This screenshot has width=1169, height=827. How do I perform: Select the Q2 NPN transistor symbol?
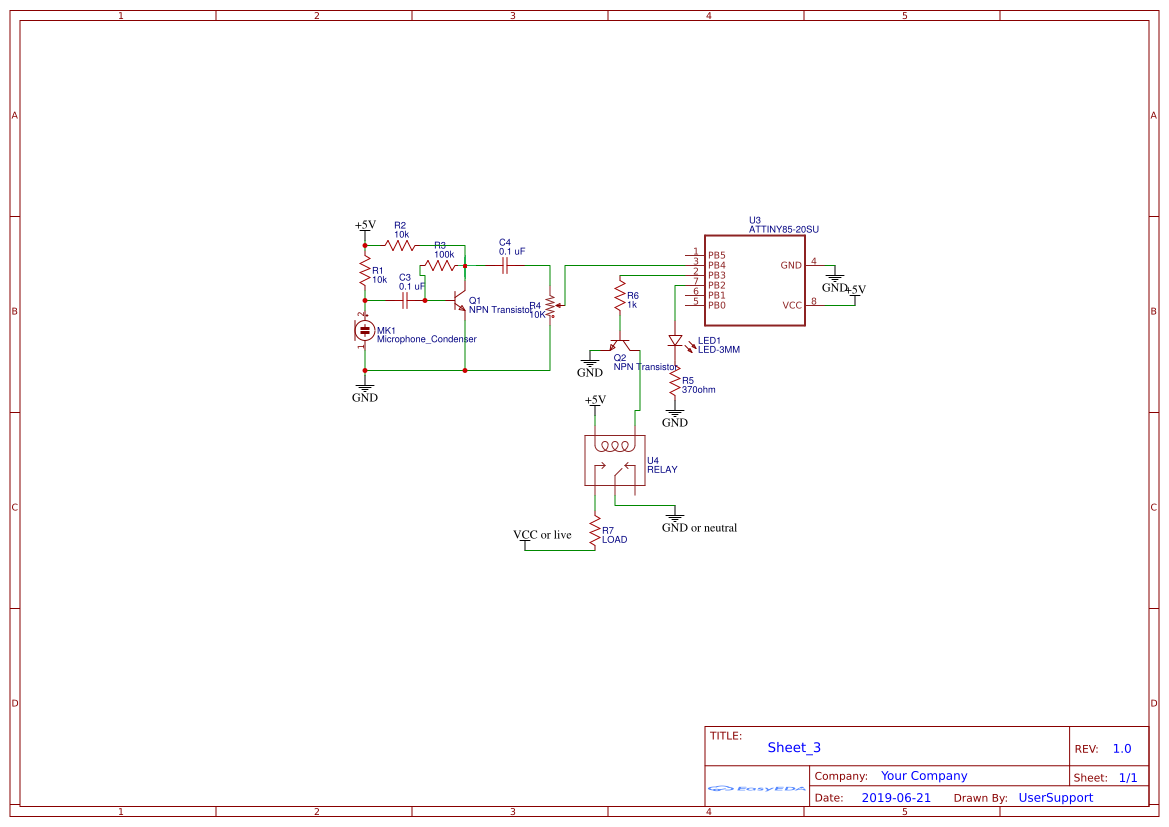pos(622,345)
